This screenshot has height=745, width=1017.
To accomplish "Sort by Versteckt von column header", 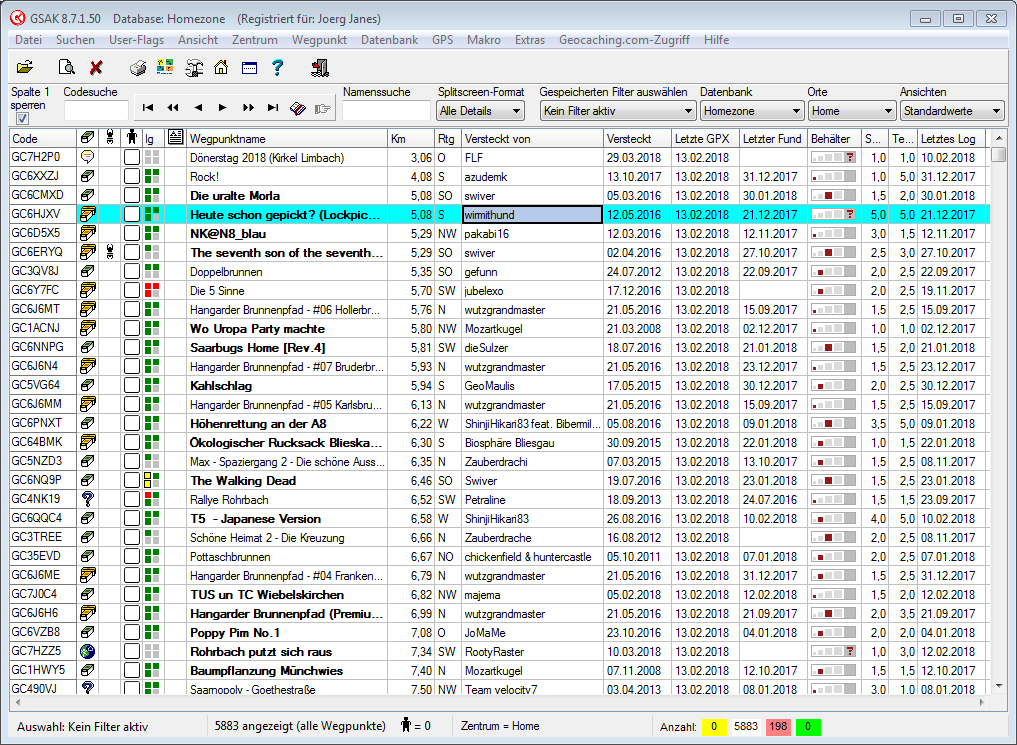I will click(532, 138).
